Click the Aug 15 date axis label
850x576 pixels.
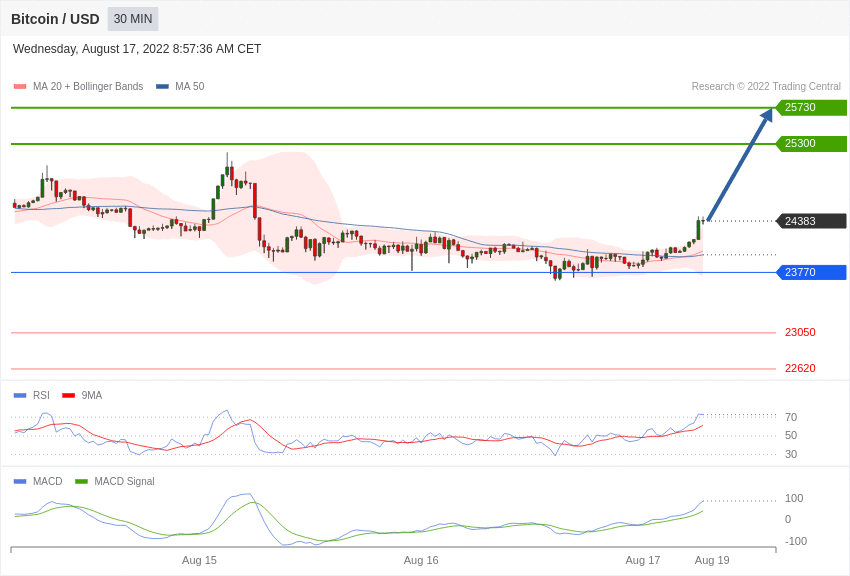tap(199, 560)
